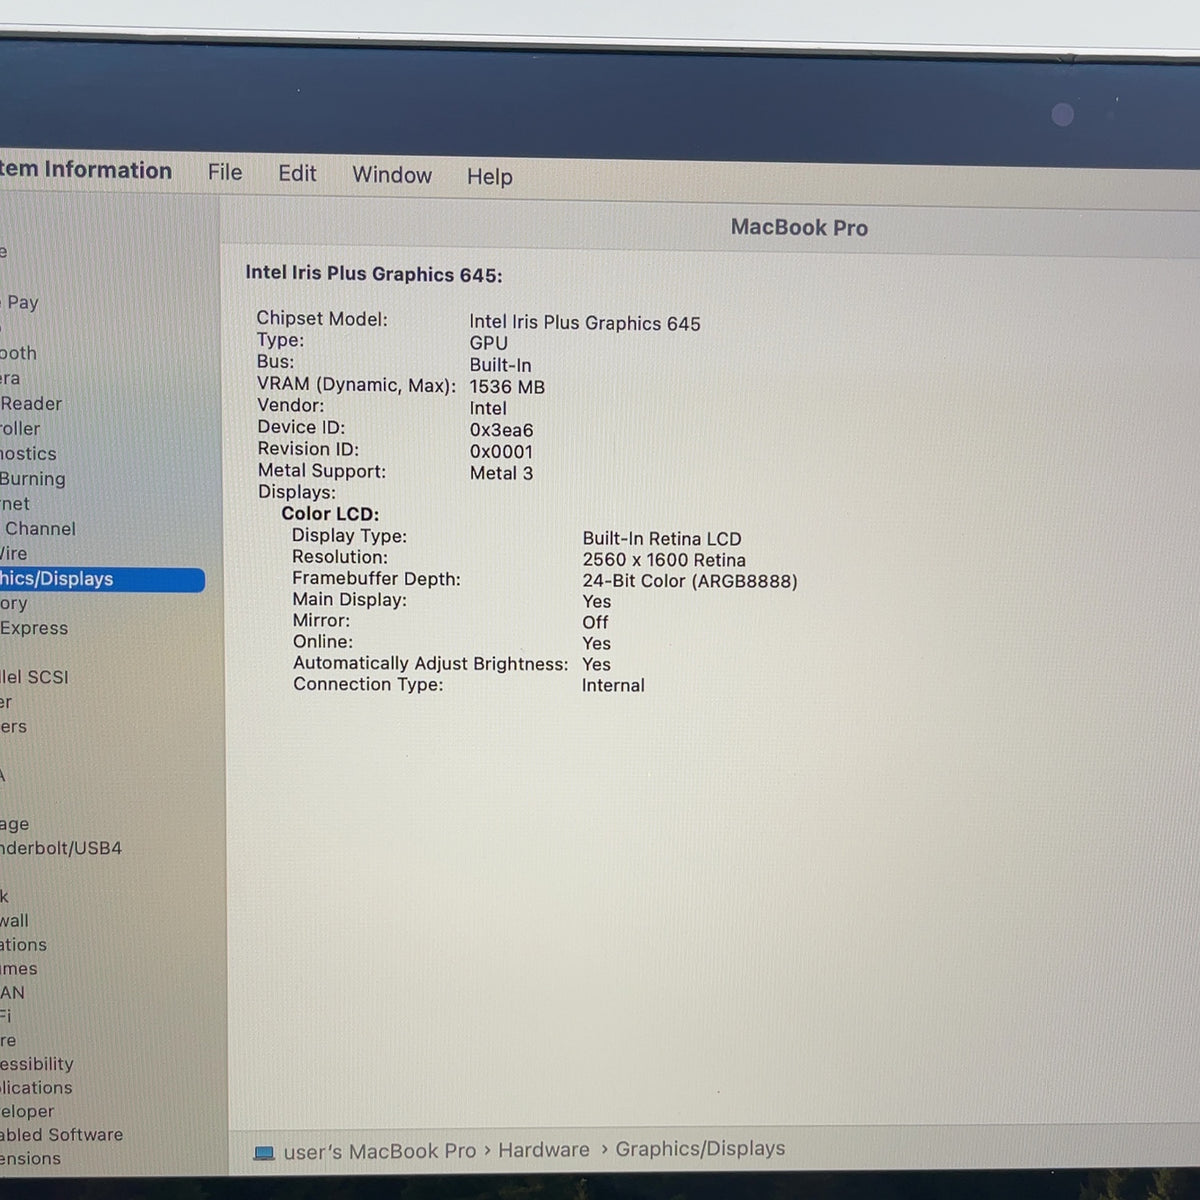Image resolution: width=1200 pixels, height=1200 pixels.
Task: Select the Disc Burning sidebar item
Action: (33, 478)
